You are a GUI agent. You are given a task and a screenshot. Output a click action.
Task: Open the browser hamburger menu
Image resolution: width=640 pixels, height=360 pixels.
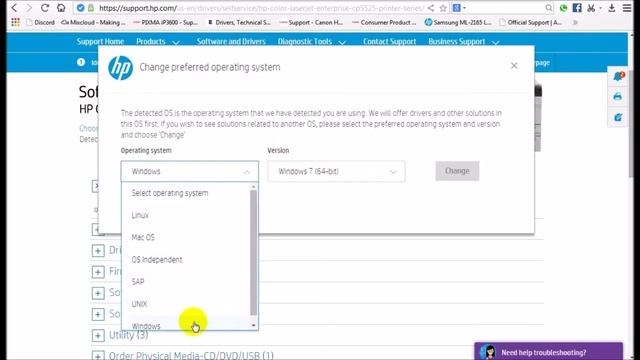(x=627, y=8)
